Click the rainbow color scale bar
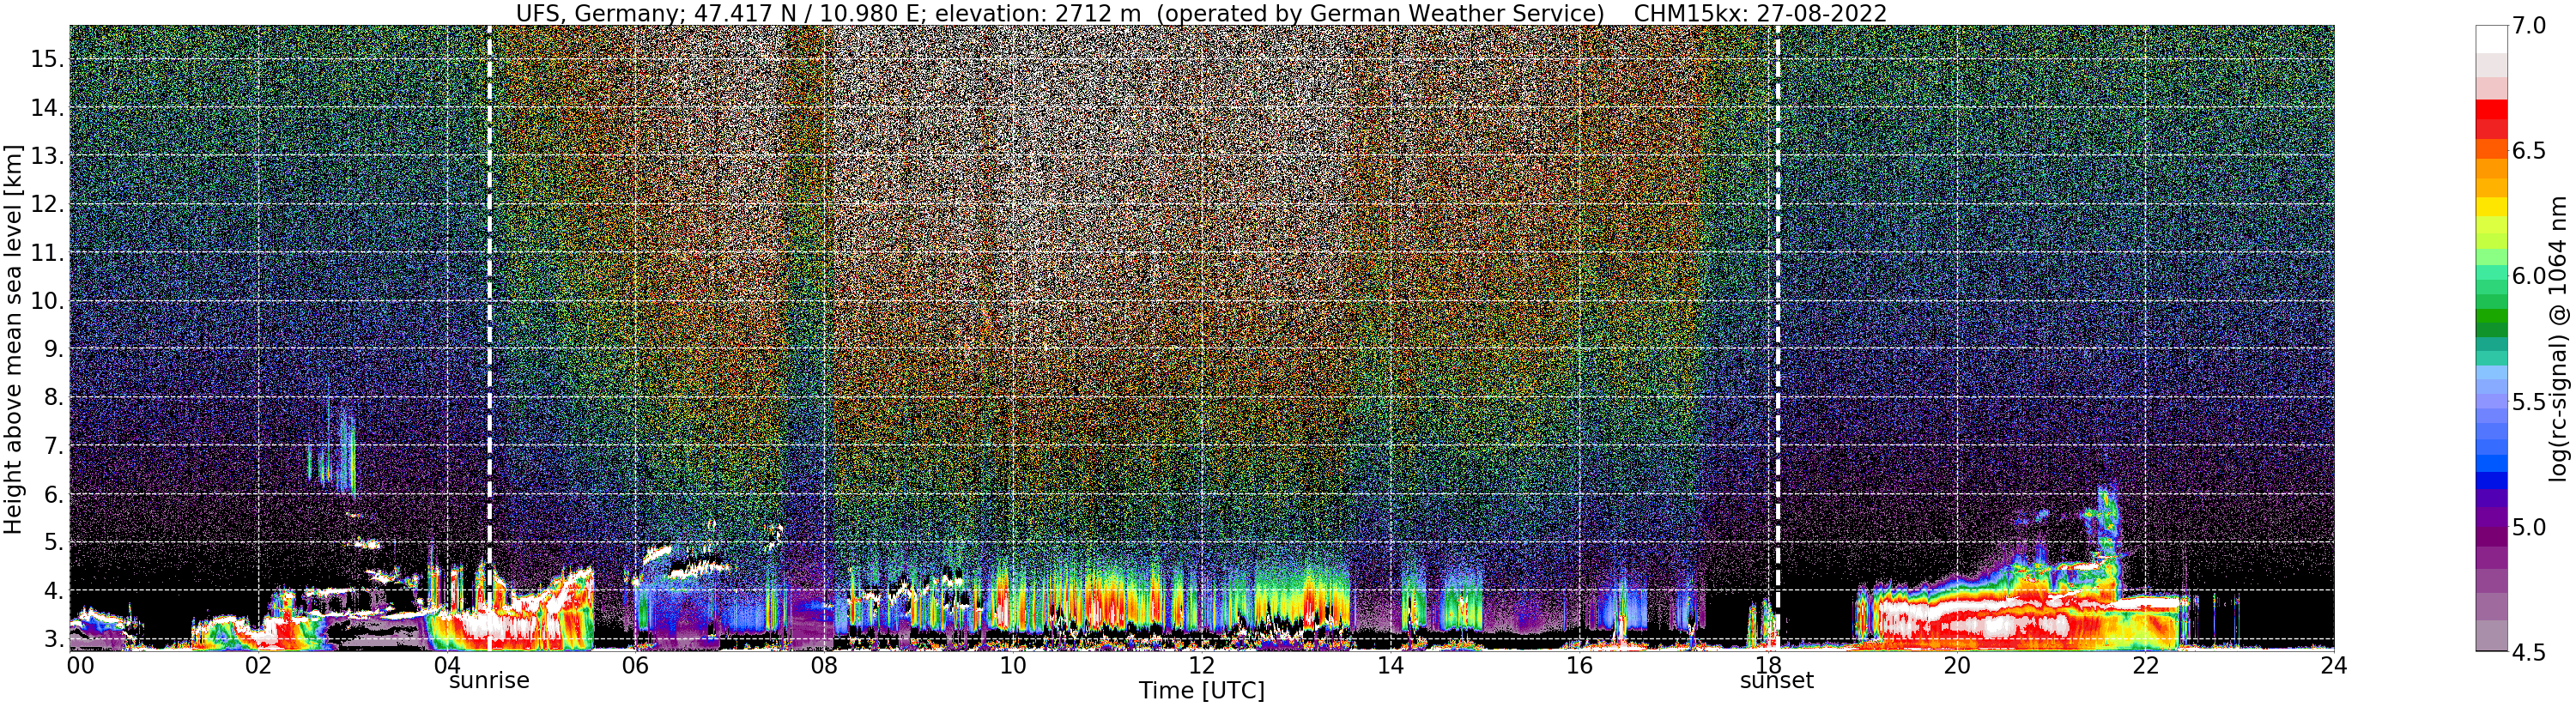Screen dimensions: 2576x707 (x=2490, y=338)
